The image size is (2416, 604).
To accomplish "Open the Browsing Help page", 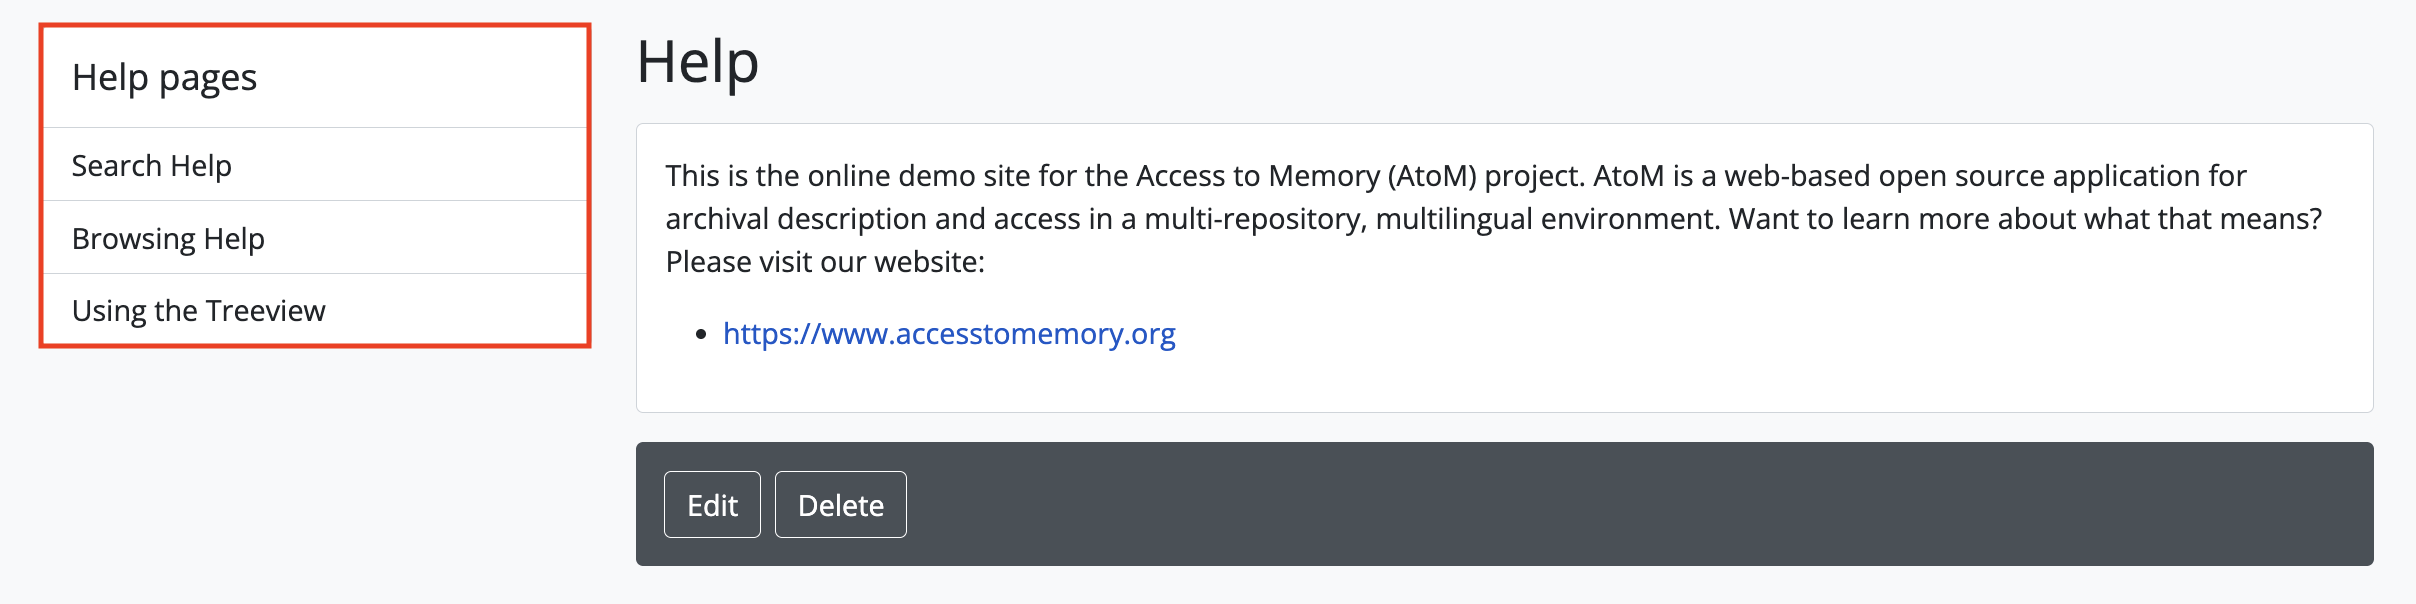I will tap(168, 239).
